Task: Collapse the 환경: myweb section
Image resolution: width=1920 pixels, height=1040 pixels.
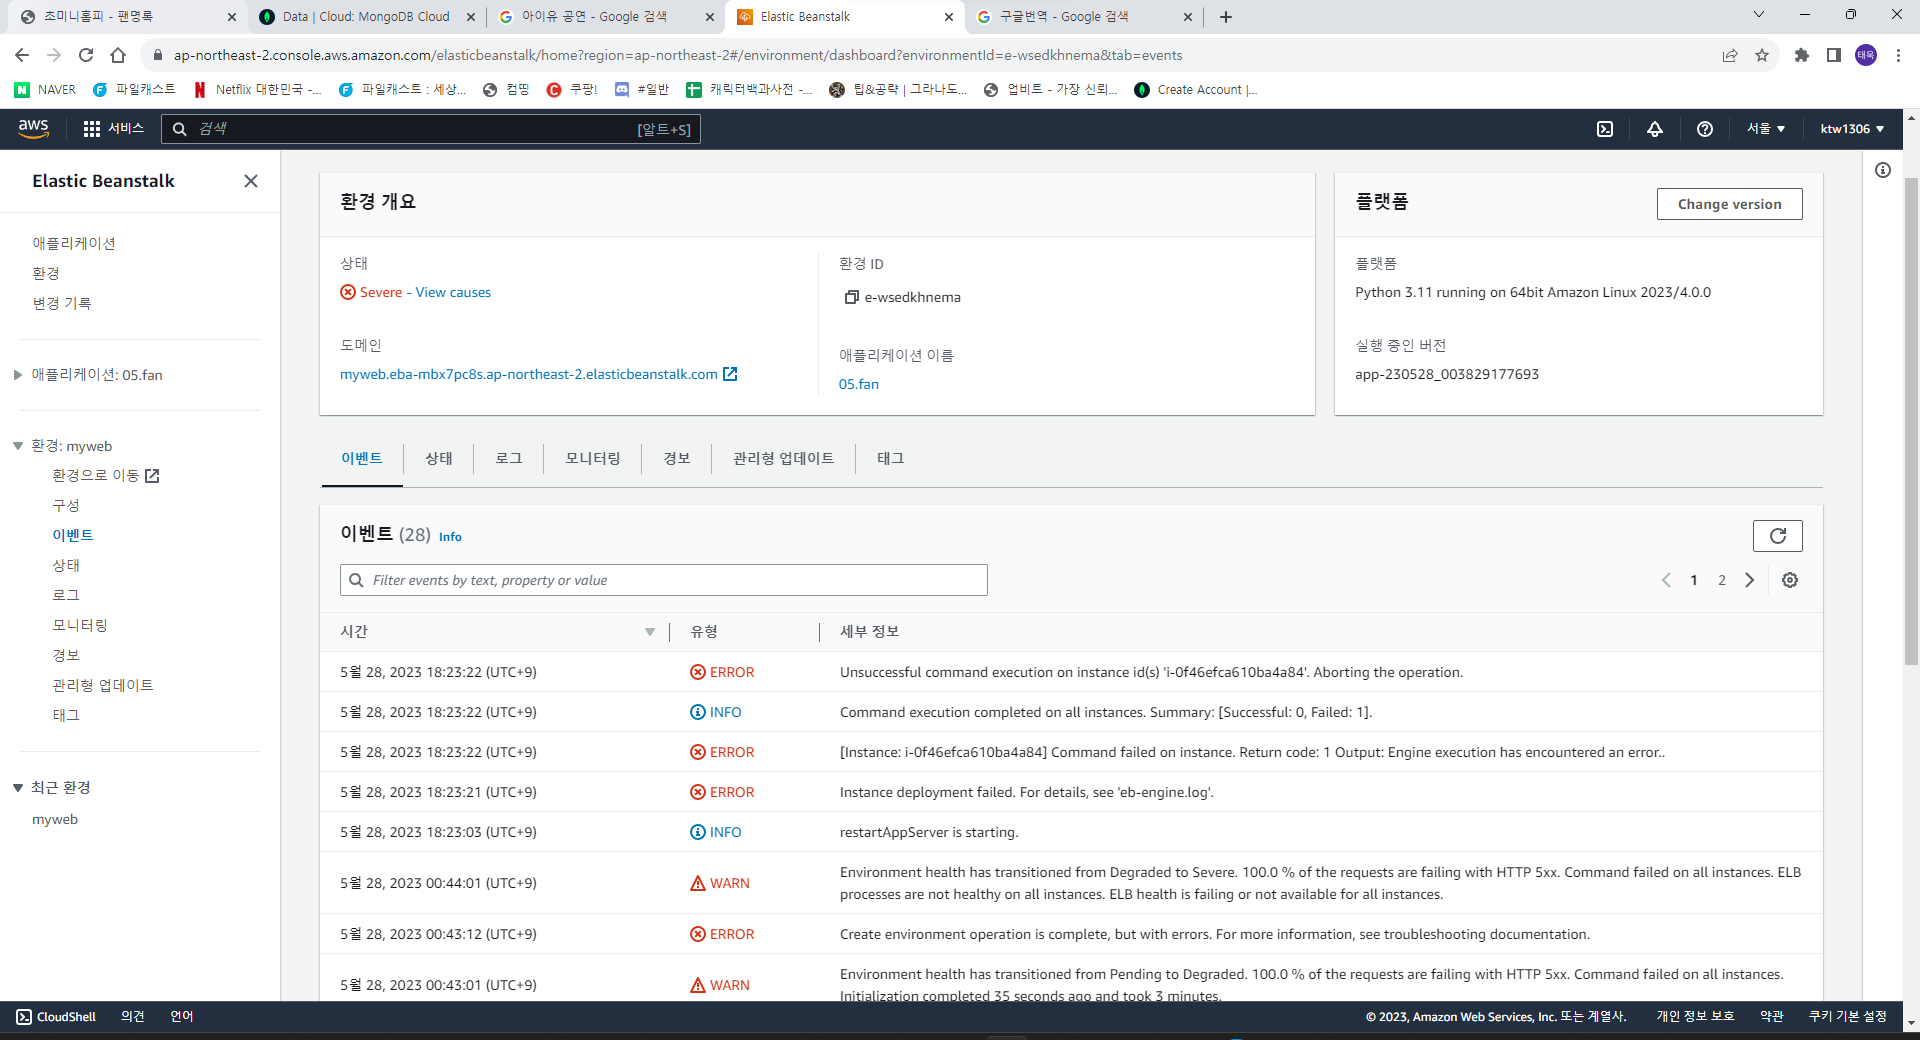Action: [x=18, y=446]
